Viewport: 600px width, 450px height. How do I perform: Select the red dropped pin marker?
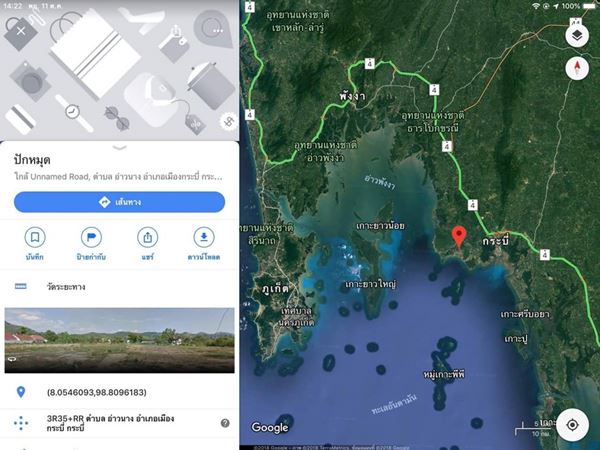click(x=459, y=236)
